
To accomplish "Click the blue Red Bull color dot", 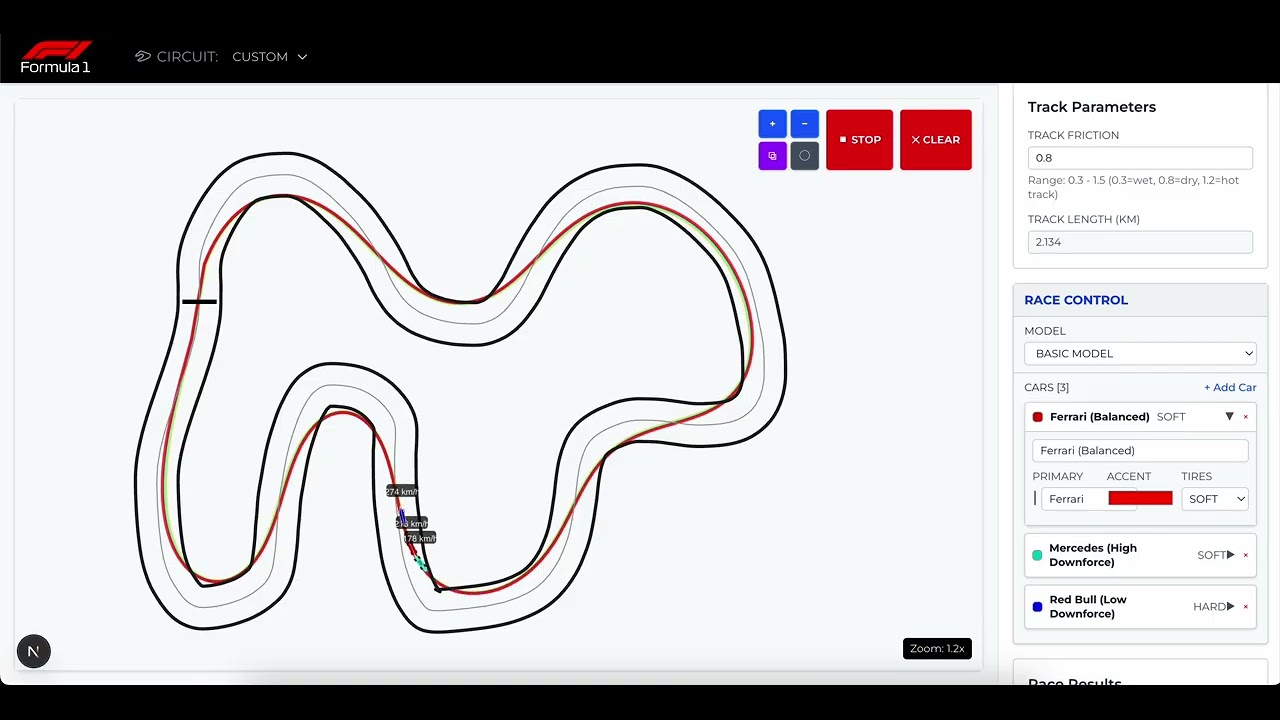I will click(1037, 607).
